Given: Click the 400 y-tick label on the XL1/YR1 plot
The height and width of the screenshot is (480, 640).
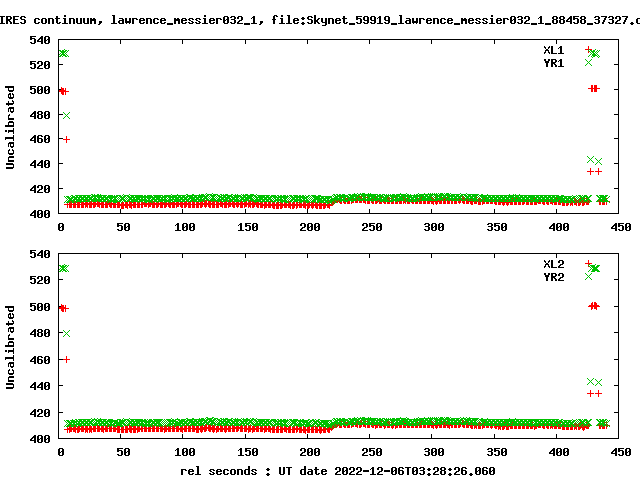Looking at the screenshot, I should pos(40,214).
